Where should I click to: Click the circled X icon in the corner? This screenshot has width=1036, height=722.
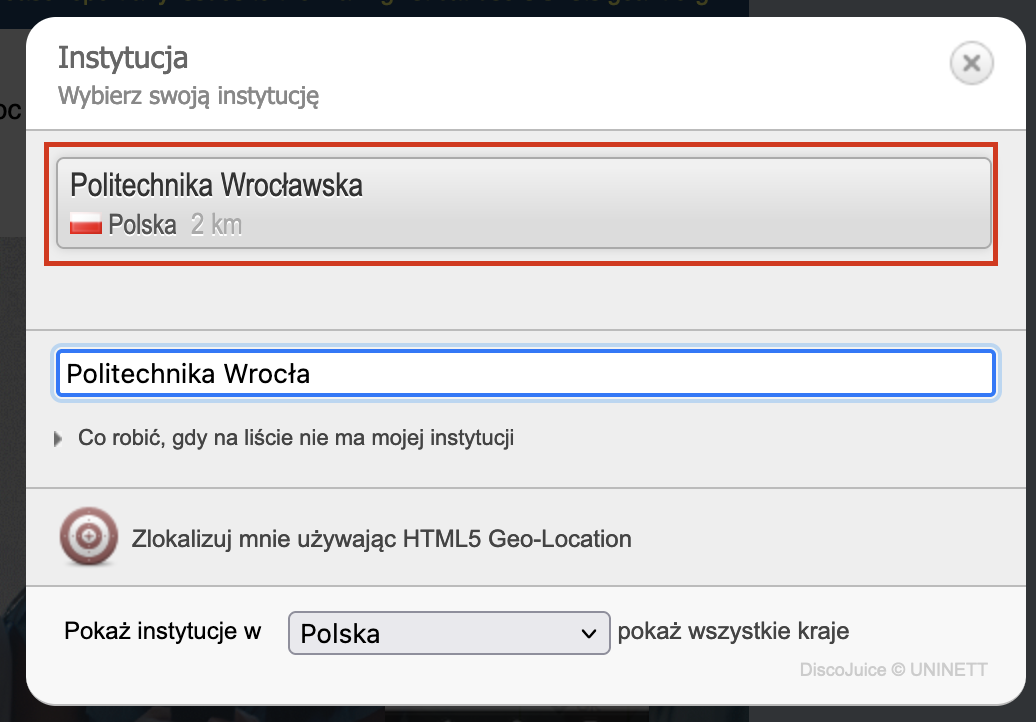pos(970,62)
